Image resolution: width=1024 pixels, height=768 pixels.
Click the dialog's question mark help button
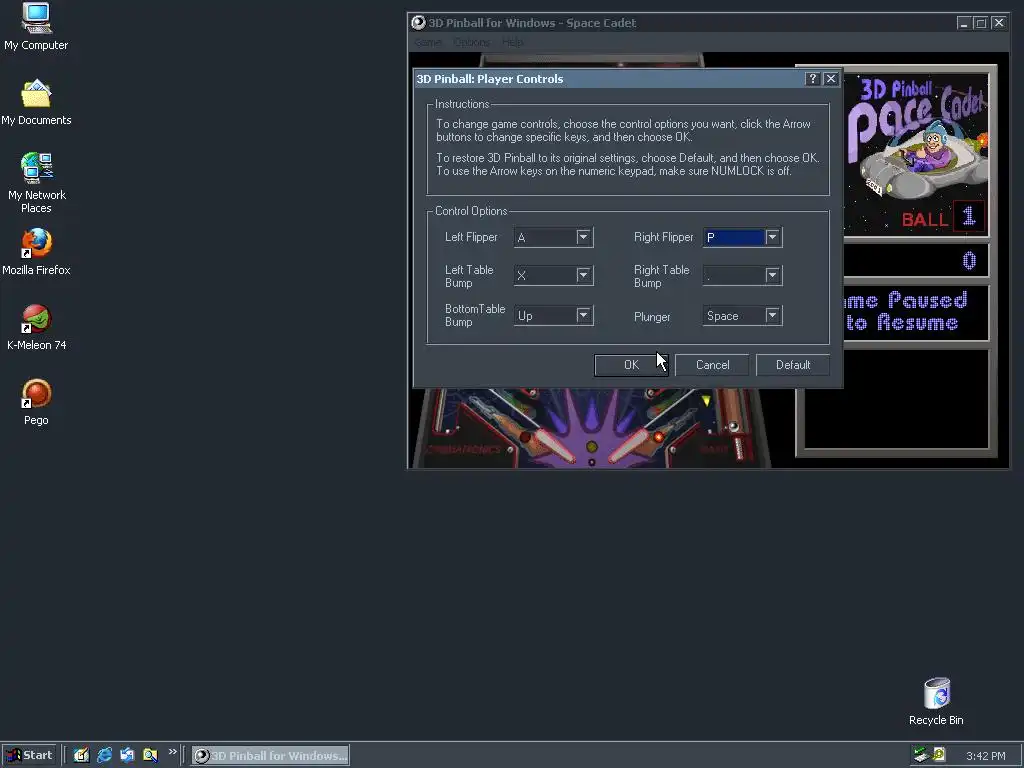tap(812, 79)
